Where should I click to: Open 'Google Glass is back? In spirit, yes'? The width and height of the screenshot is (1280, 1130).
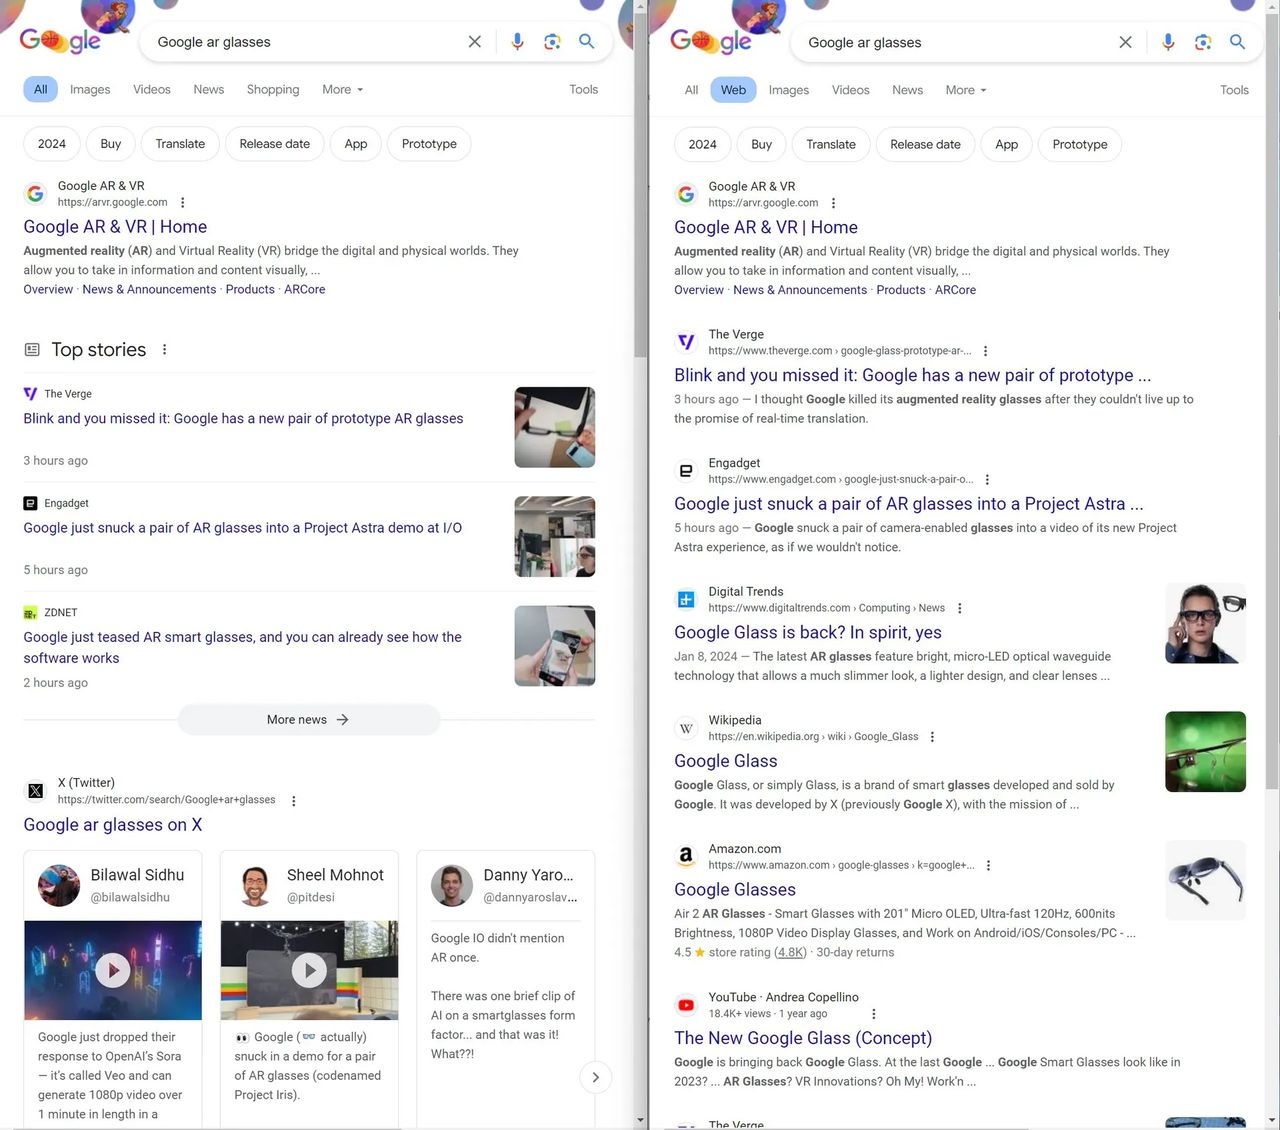coord(808,632)
